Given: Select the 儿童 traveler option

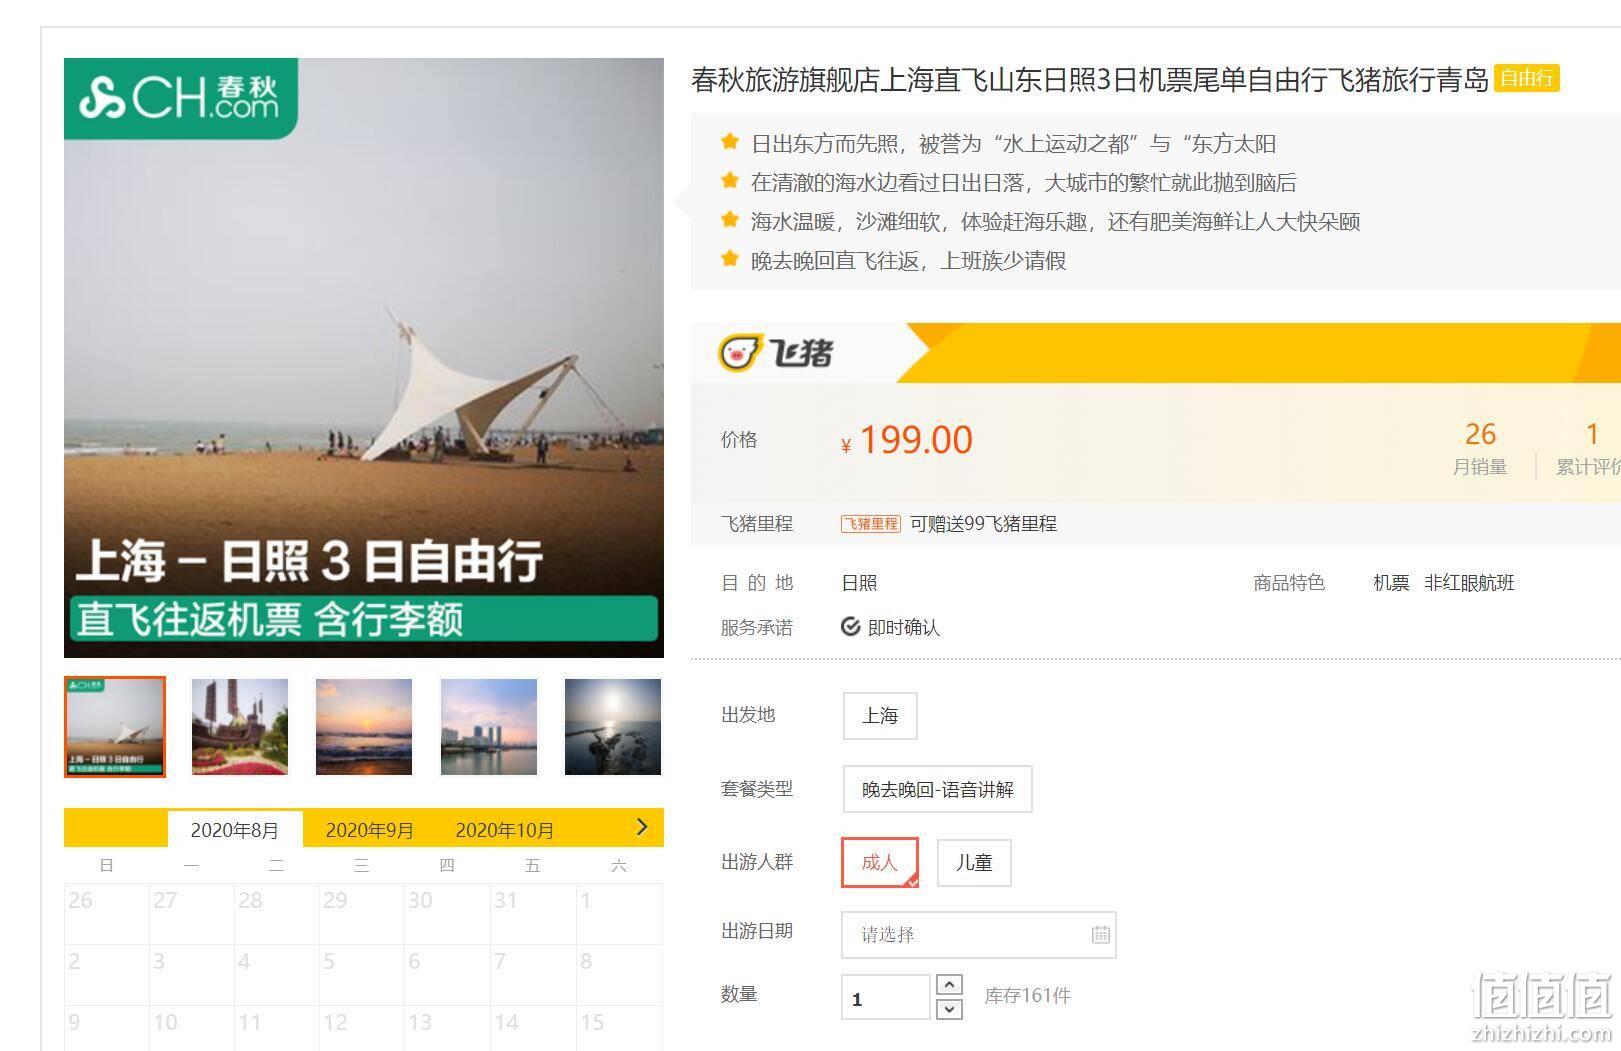Looking at the screenshot, I should click(x=974, y=862).
